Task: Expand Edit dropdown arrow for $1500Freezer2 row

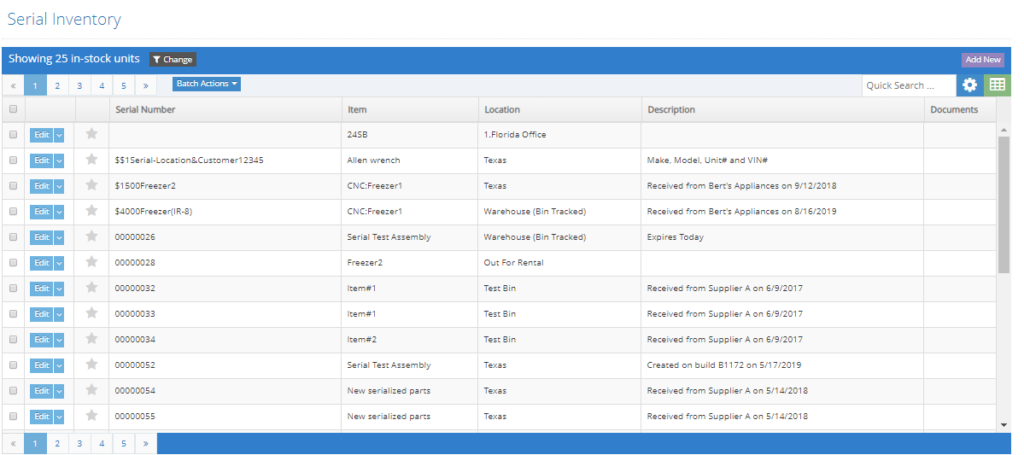Action: point(59,186)
